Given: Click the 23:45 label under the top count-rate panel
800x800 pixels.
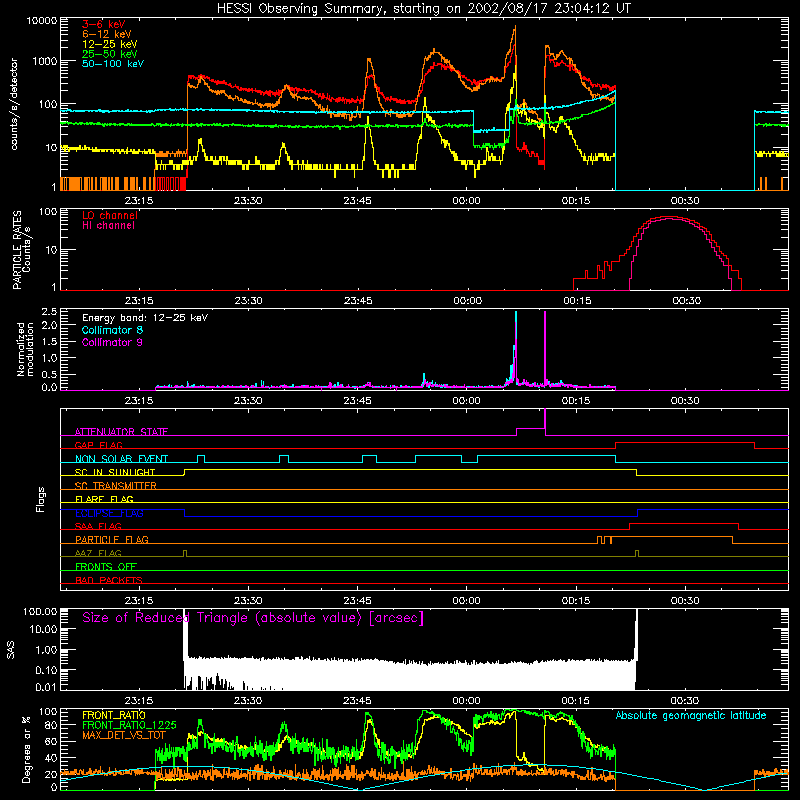Looking at the screenshot, I should (x=357, y=201).
